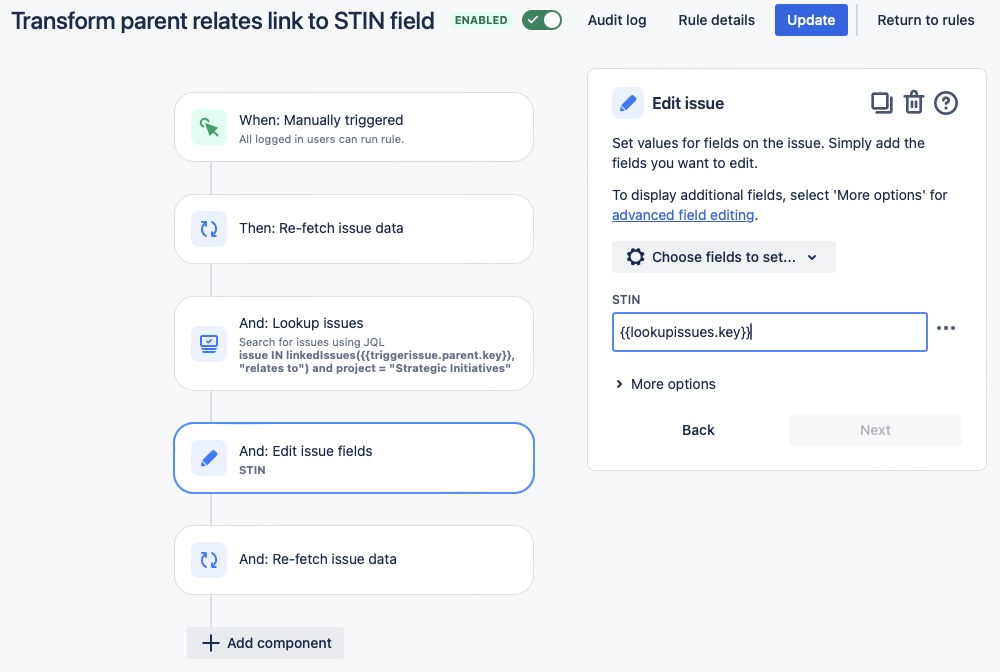Toggle the rule enabled switch off
The image size is (1000, 672).
[x=541, y=20]
